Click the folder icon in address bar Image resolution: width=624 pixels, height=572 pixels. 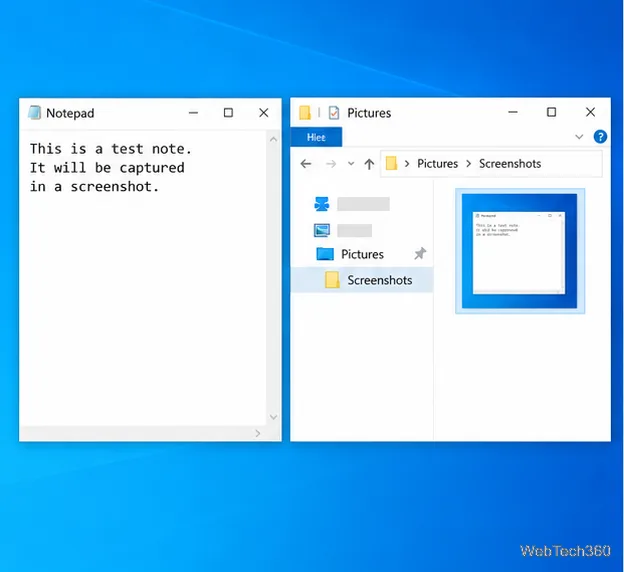tap(391, 163)
